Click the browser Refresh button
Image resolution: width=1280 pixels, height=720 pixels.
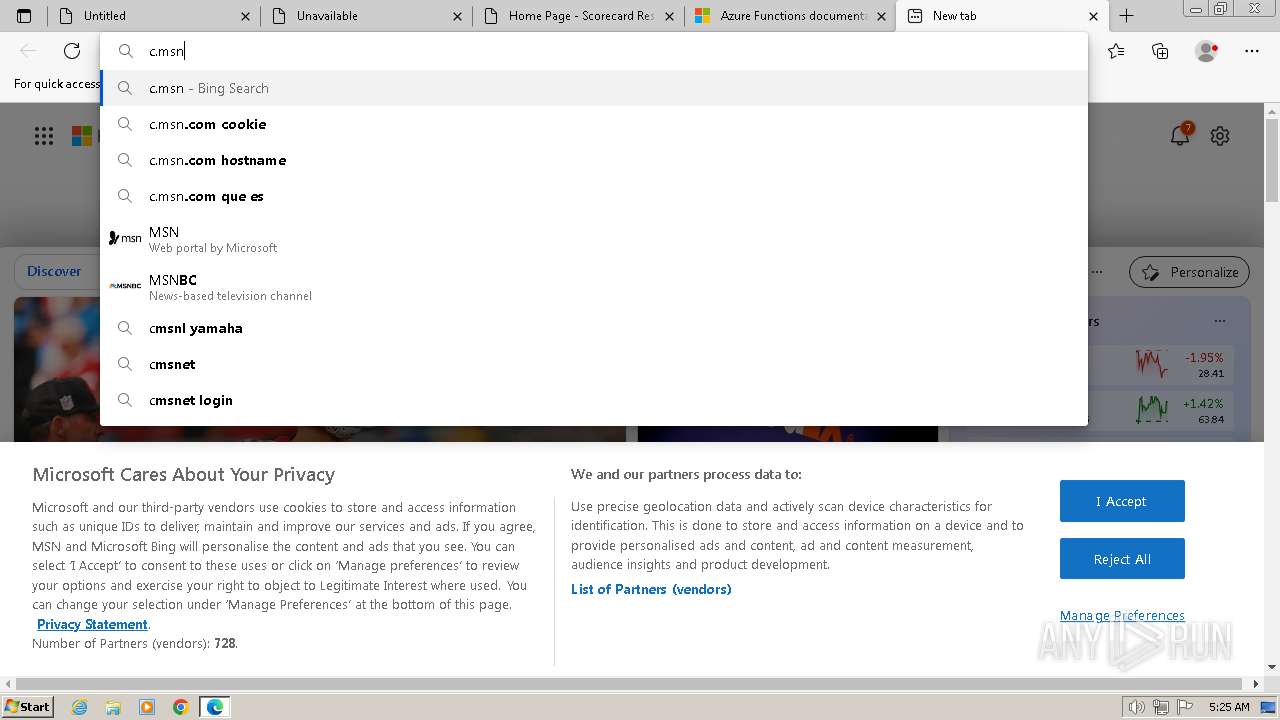[72, 51]
